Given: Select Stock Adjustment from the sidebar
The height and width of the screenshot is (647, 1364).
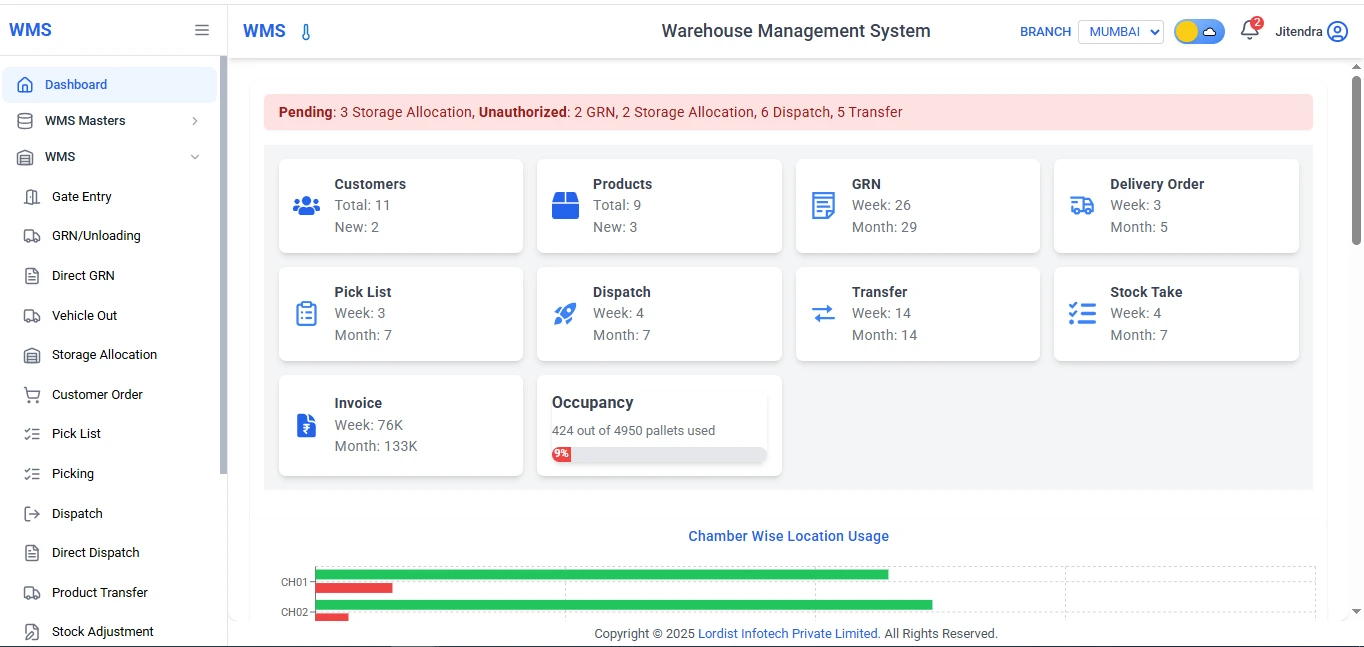Looking at the screenshot, I should click(102, 631).
